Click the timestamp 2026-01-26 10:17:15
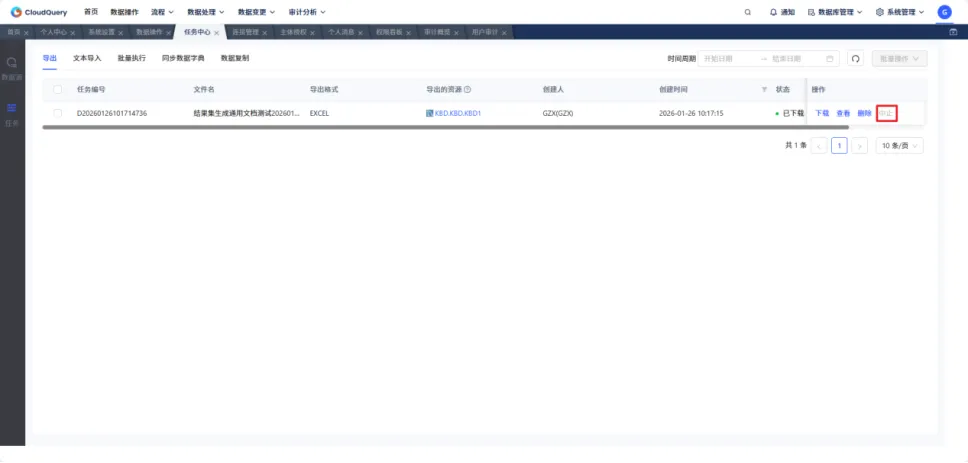The height and width of the screenshot is (463, 968). tap(691, 114)
